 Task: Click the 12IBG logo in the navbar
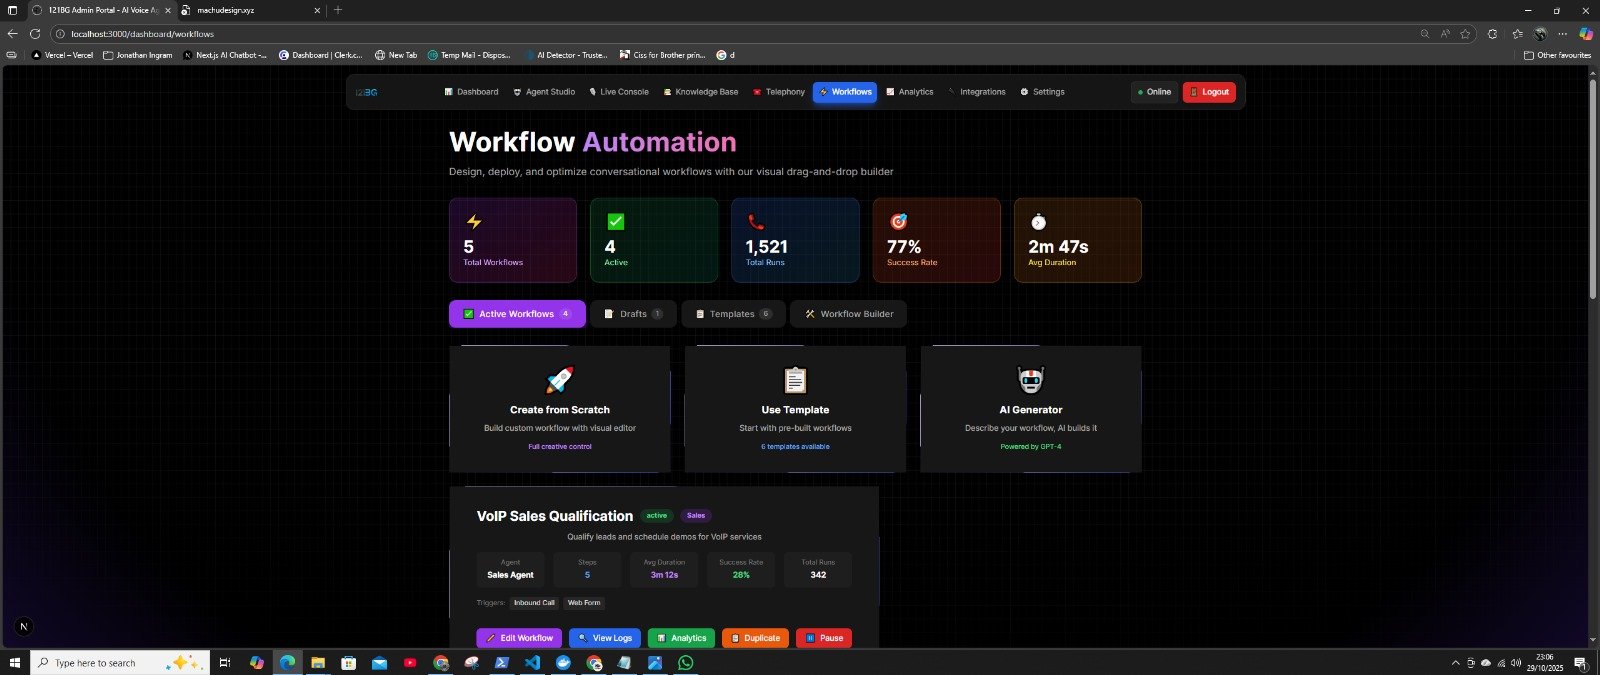tap(366, 92)
